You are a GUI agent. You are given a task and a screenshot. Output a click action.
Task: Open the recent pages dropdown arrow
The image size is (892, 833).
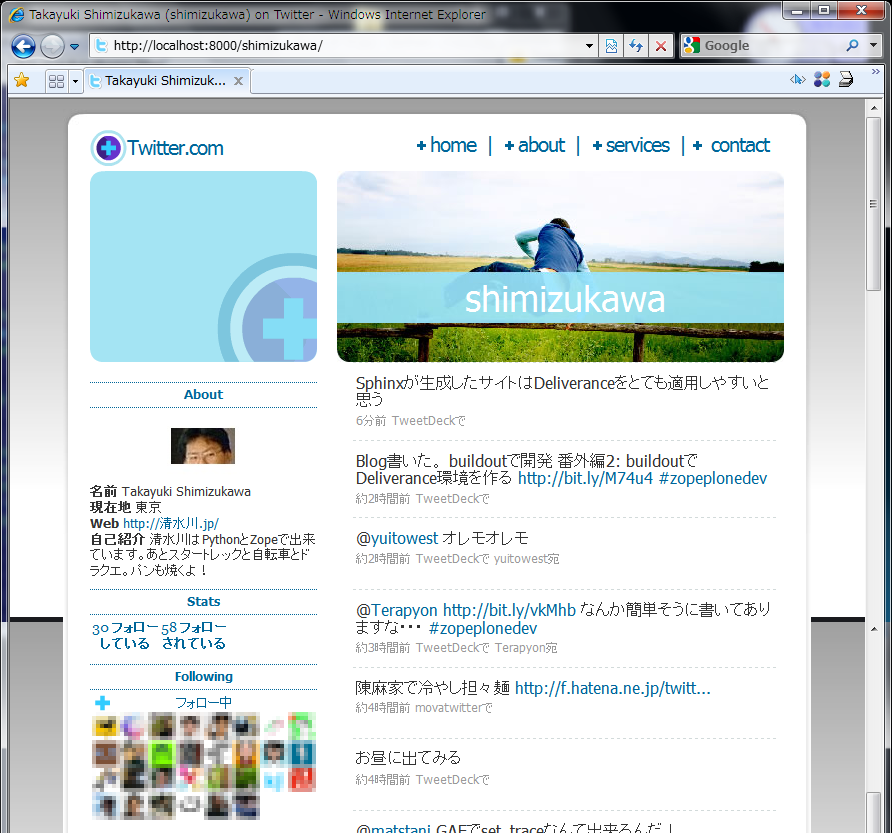coord(74,46)
